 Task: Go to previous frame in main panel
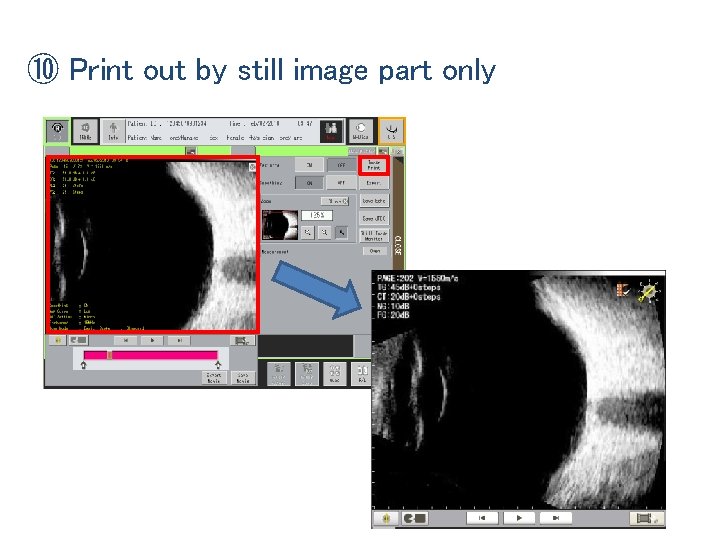coord(125,340)
